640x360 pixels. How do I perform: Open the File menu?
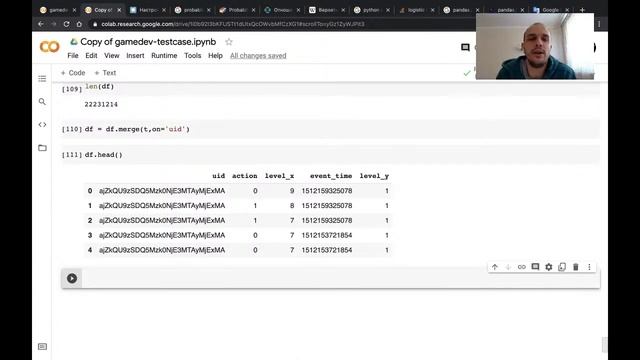73,56
